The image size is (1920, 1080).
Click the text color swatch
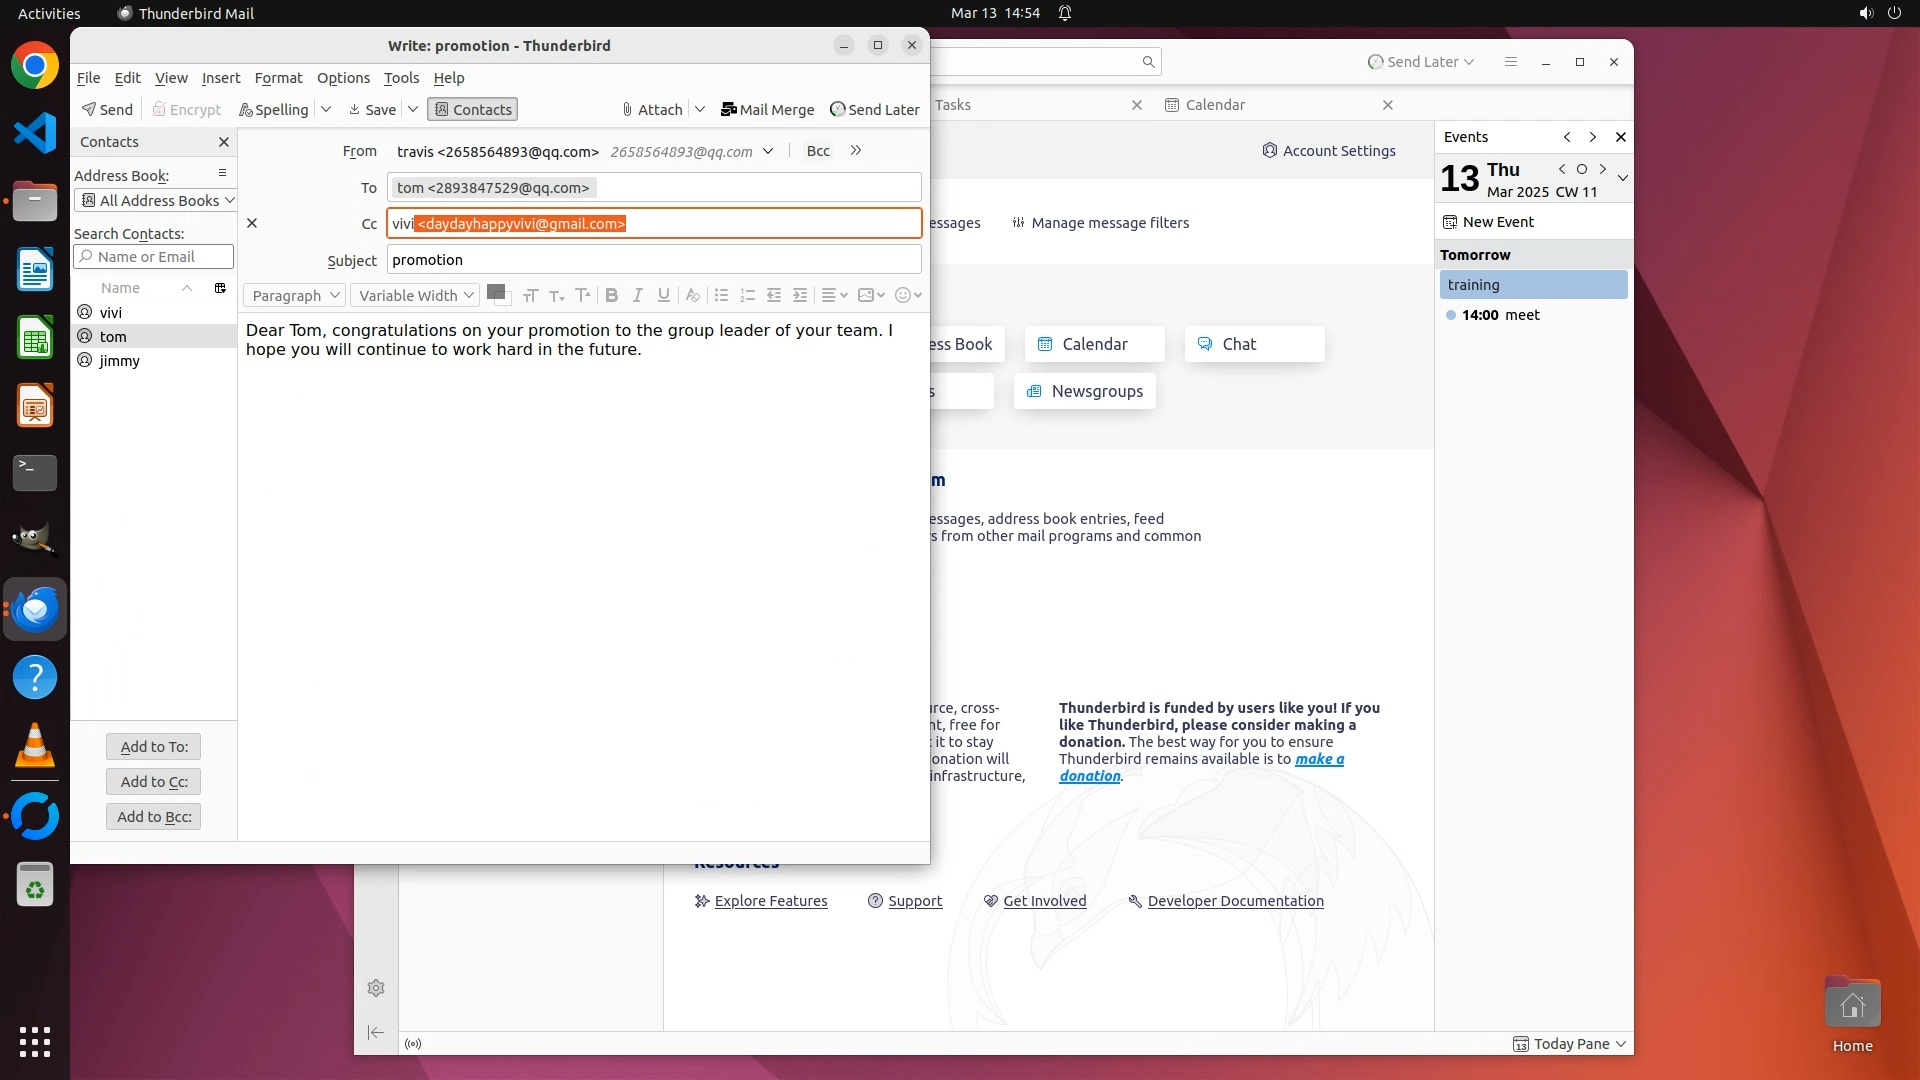[x=495, y=292]
